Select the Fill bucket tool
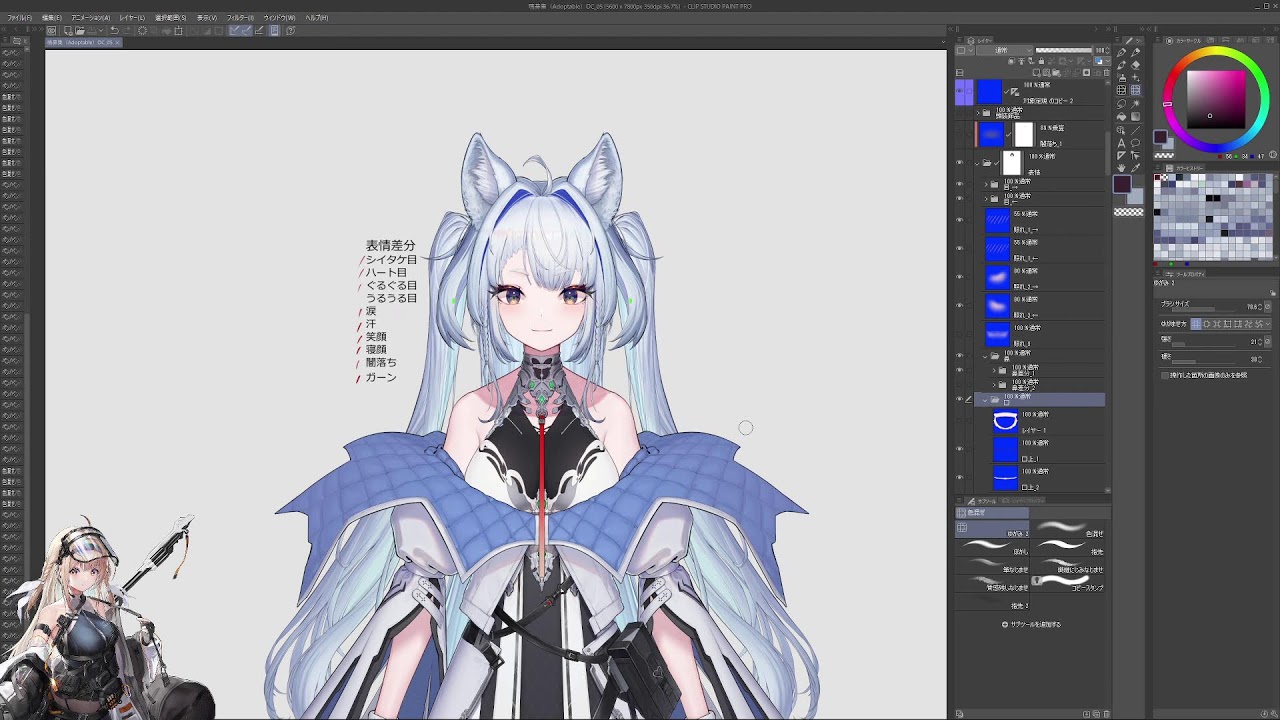 (1121, 116)
